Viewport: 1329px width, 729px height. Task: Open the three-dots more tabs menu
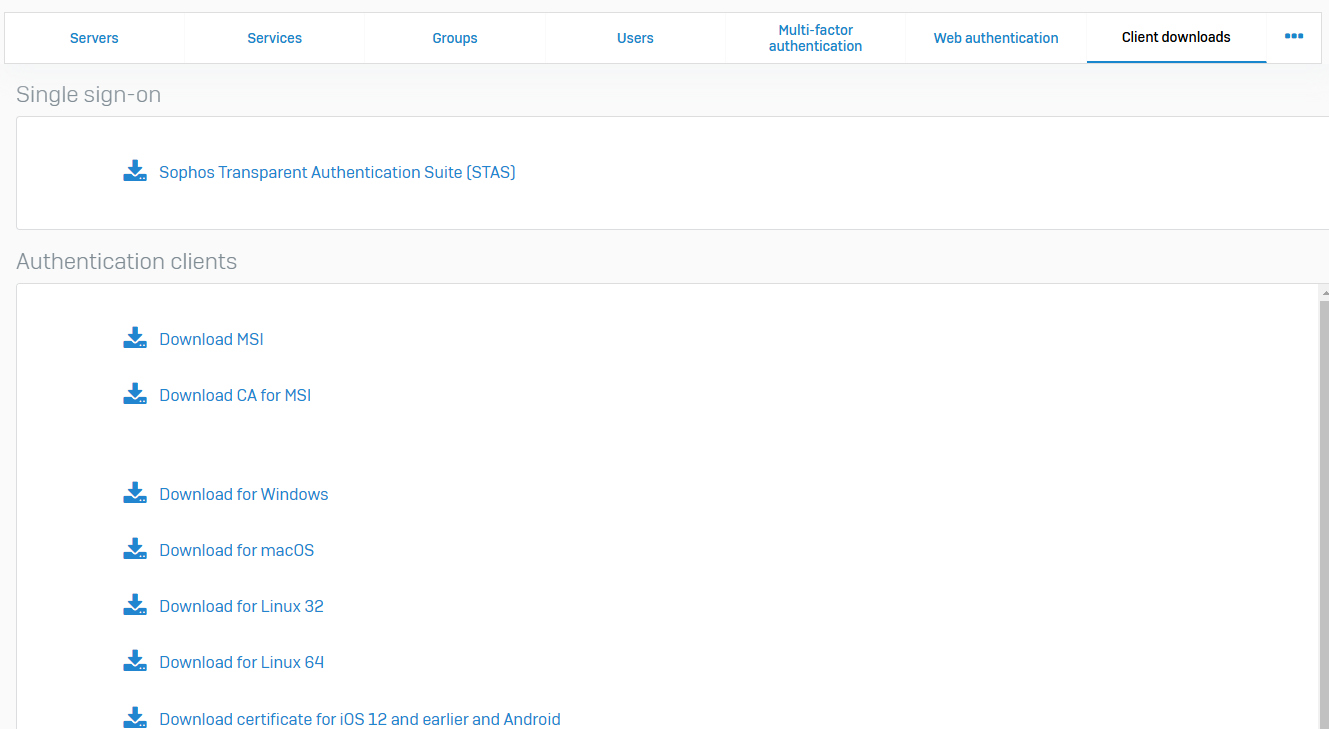coord(1294,37)
